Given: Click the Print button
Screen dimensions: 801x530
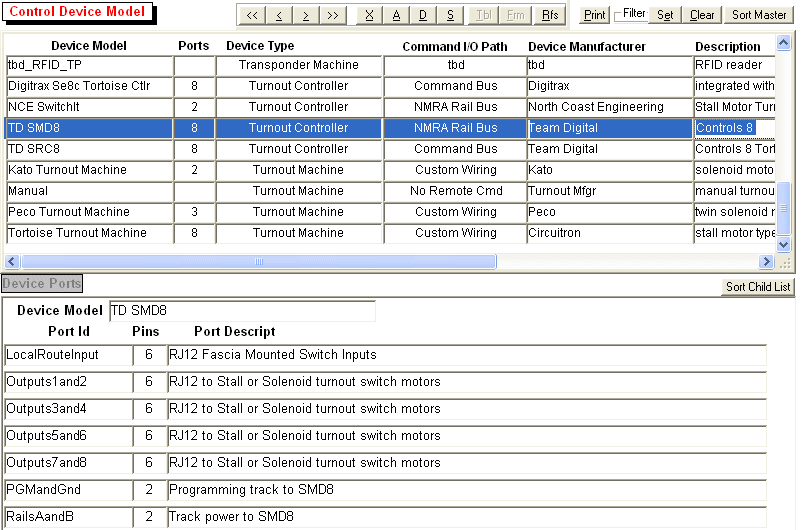Looking at the screenshot, I should point(595,15).
